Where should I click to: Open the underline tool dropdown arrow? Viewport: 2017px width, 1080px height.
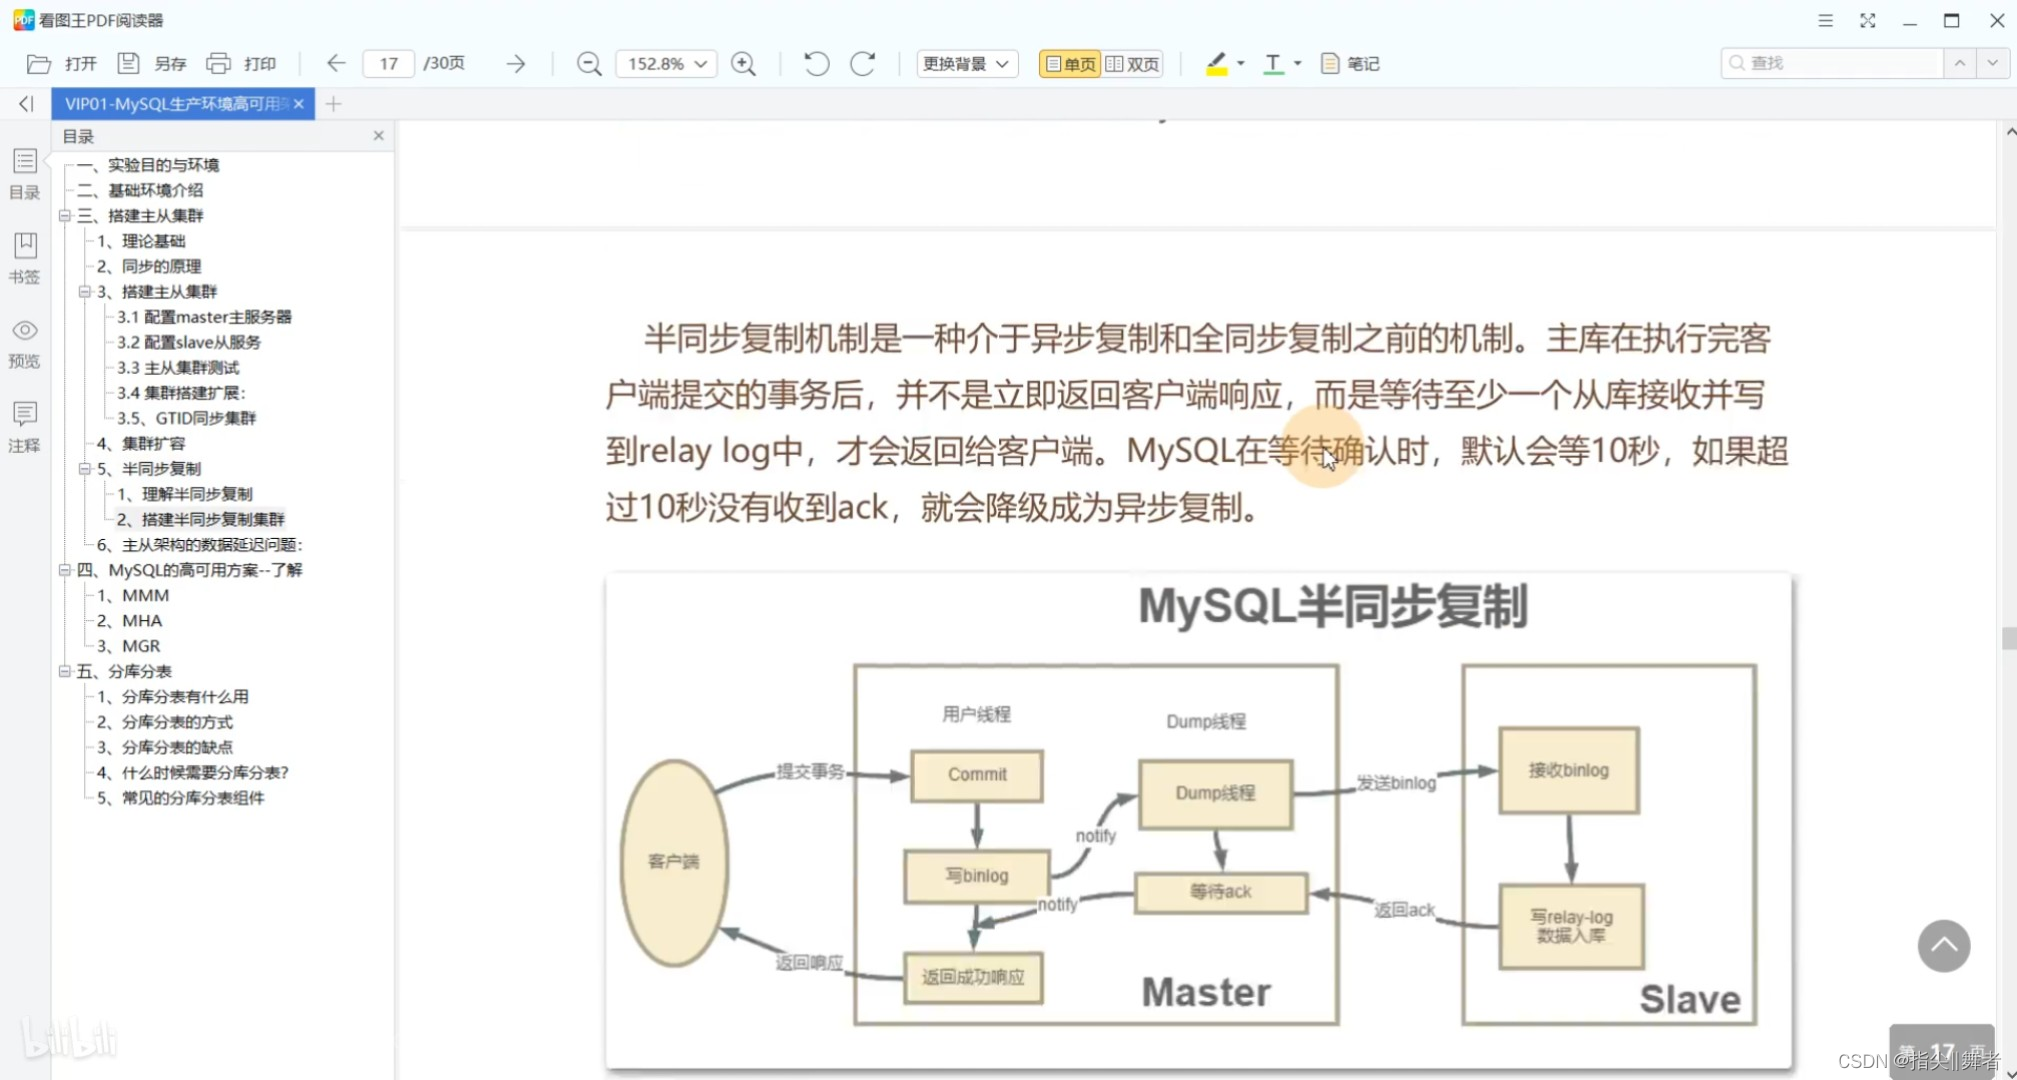pyautogui.click(x=1298, y=64)
